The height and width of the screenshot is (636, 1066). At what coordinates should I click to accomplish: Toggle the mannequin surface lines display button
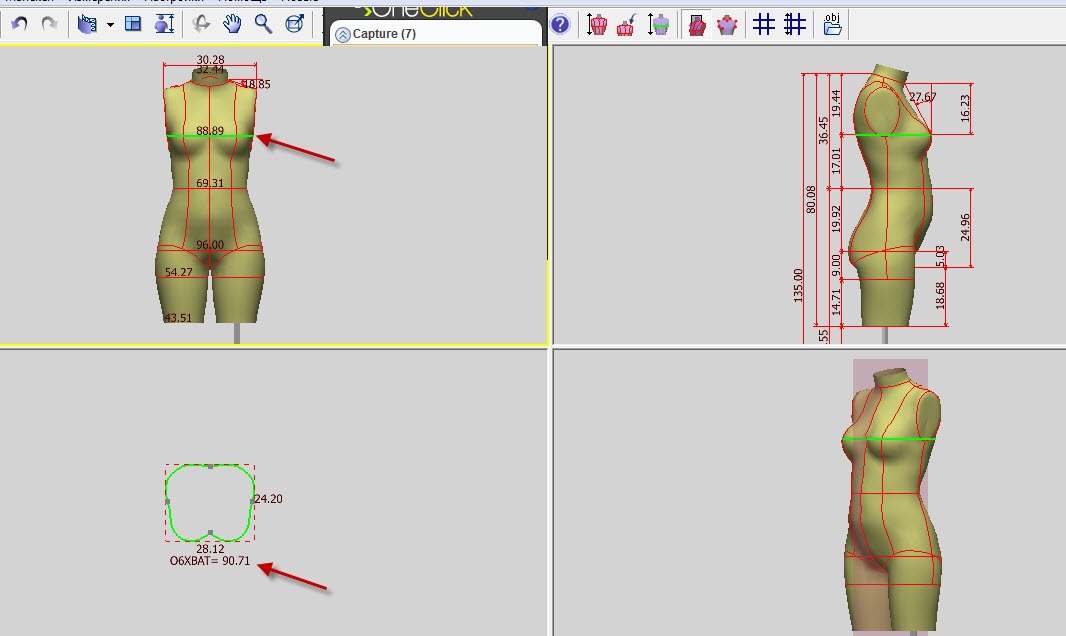pos(697,24)
